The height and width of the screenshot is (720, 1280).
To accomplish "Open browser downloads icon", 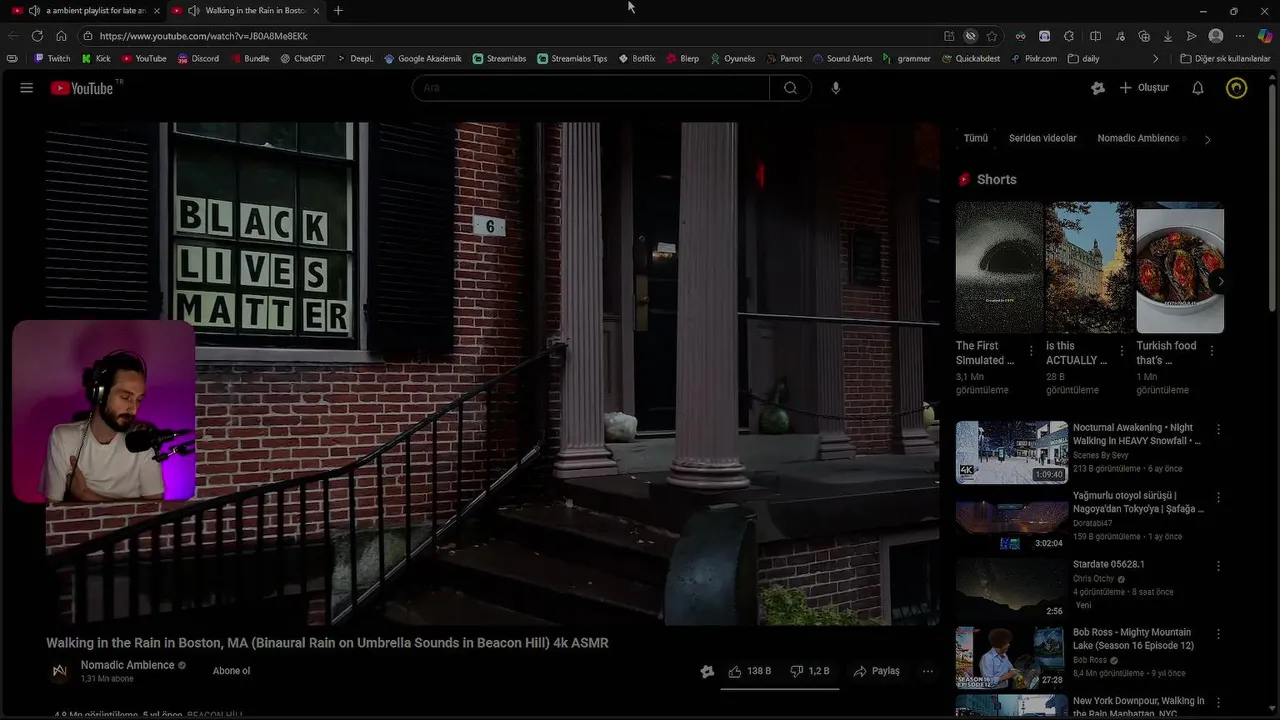I will click(x=1168, y=36).
